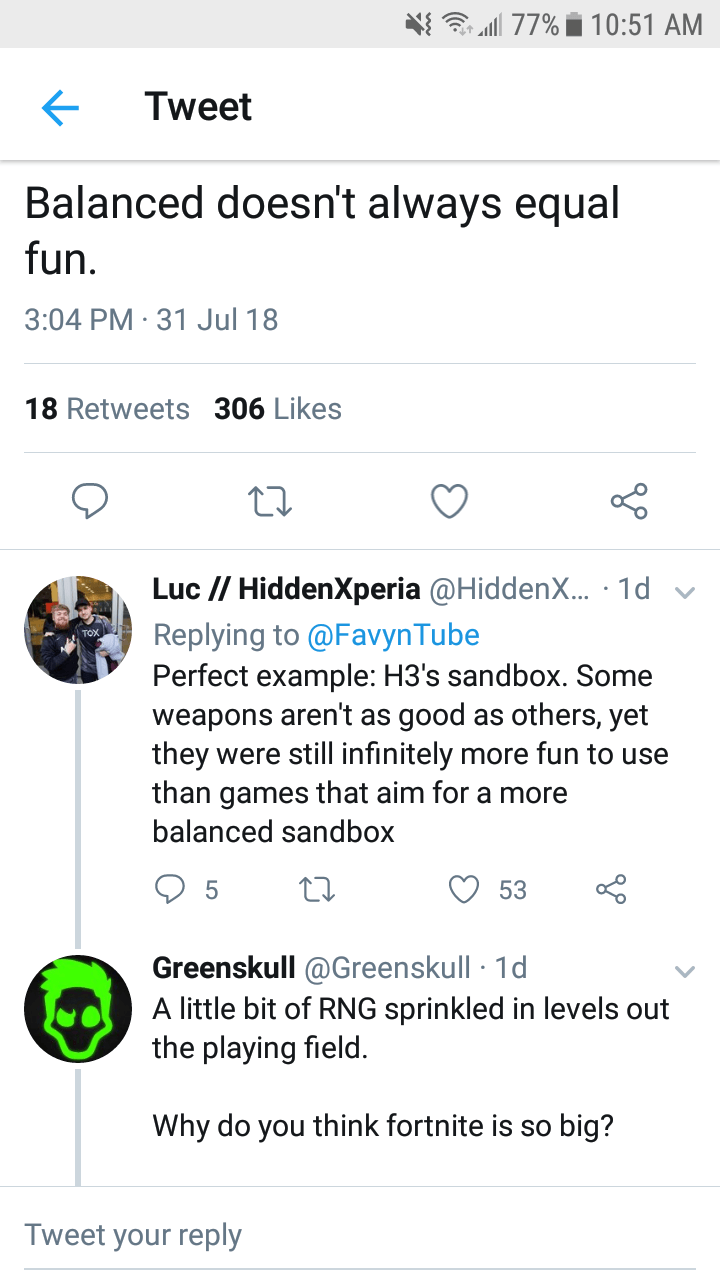720x1280 pixels.
Task: Open dropdown arrow on HiddenXperia's tweet
Action: [685, 592]
